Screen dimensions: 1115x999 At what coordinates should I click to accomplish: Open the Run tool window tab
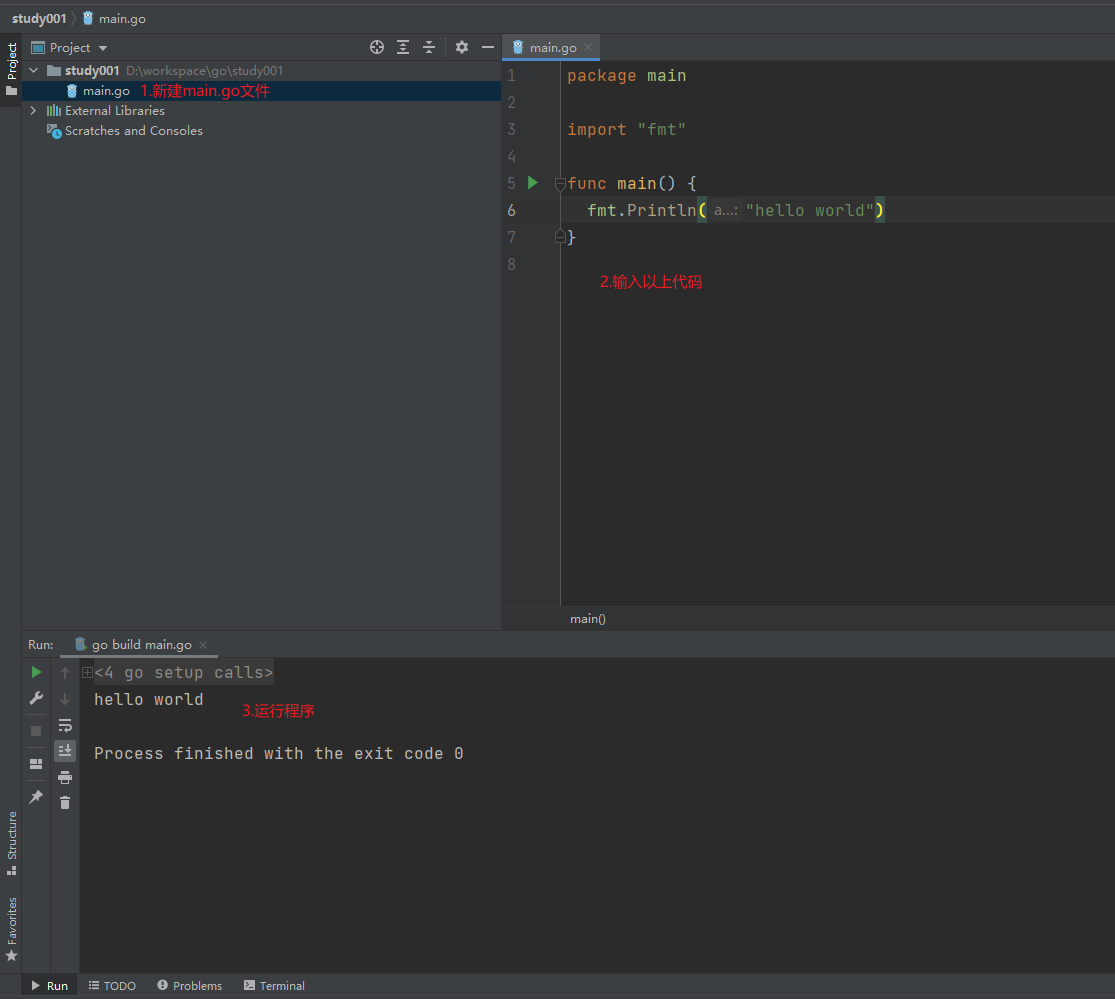(50, 985)
